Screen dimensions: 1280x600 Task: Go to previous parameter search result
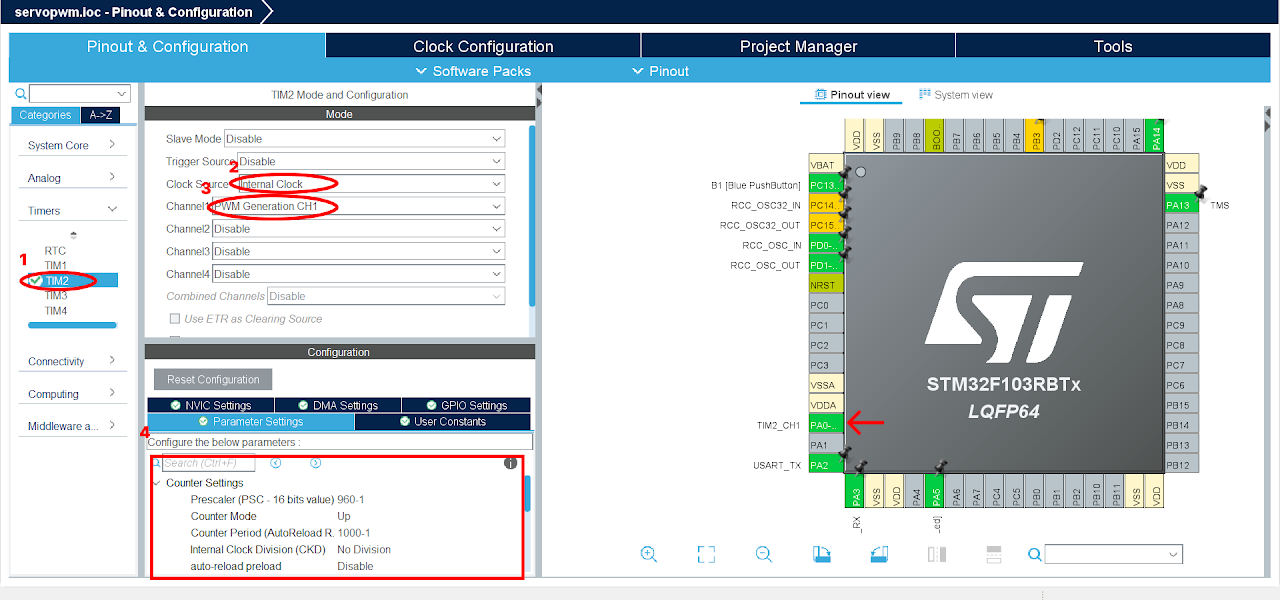276,463
